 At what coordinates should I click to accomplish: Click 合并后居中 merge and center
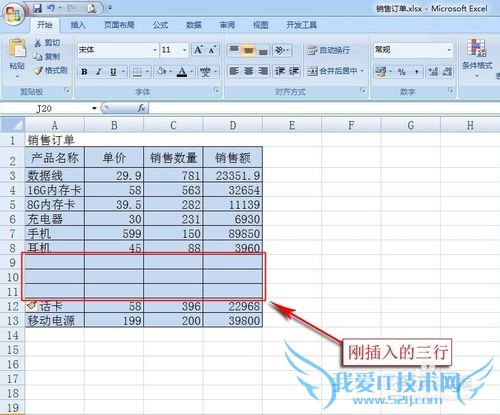click(x=332, y=71)
